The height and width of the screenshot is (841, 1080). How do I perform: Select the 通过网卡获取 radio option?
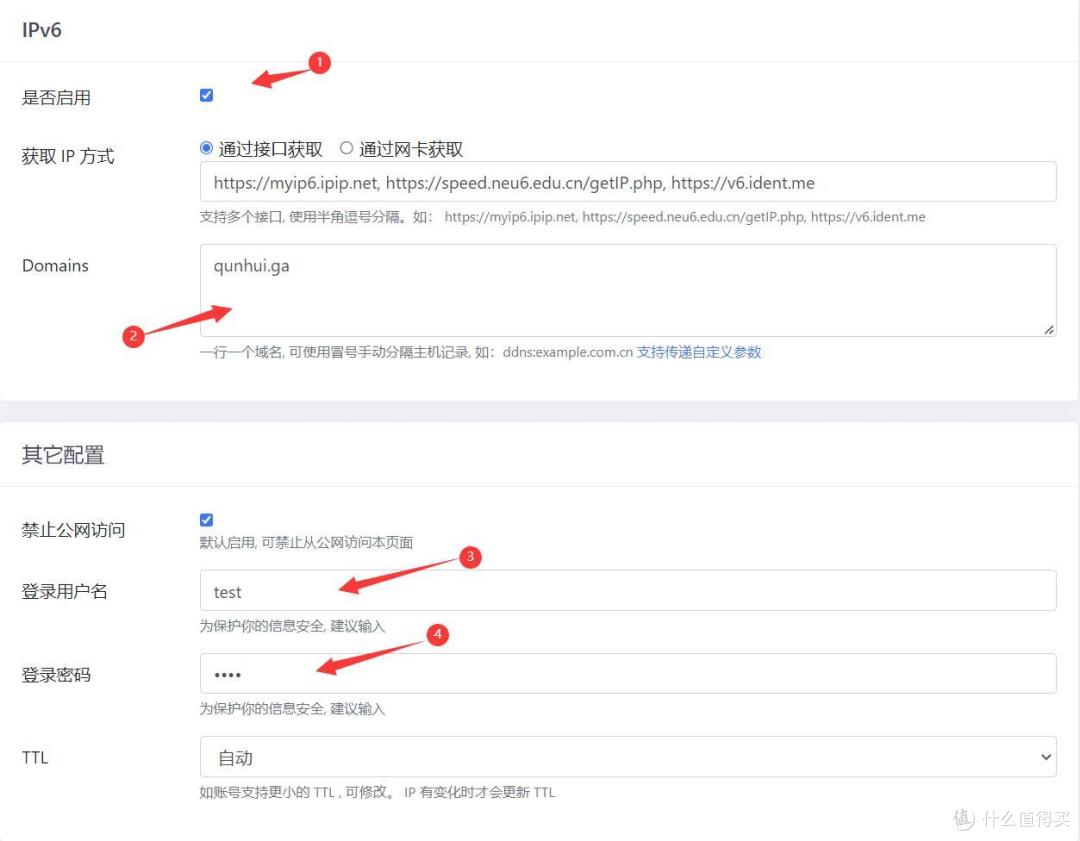pos(346,148)
